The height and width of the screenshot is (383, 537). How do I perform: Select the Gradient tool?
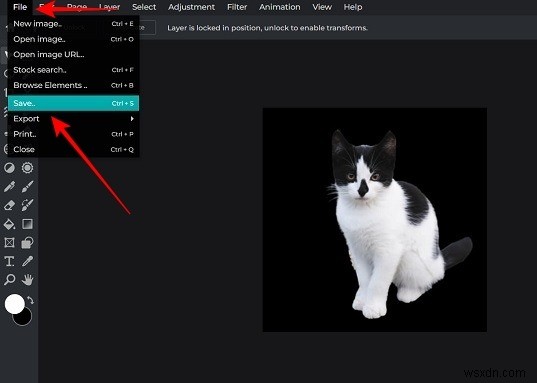click(27, 224)
